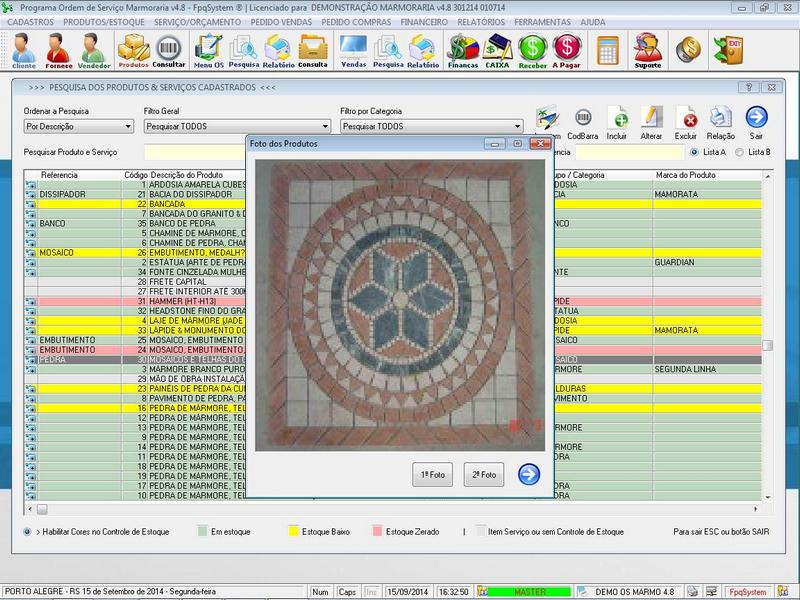Click the Pesquisar Produto e Serviço field
Image resolution: width=800 pixels, height=600 pixels.
195,152
